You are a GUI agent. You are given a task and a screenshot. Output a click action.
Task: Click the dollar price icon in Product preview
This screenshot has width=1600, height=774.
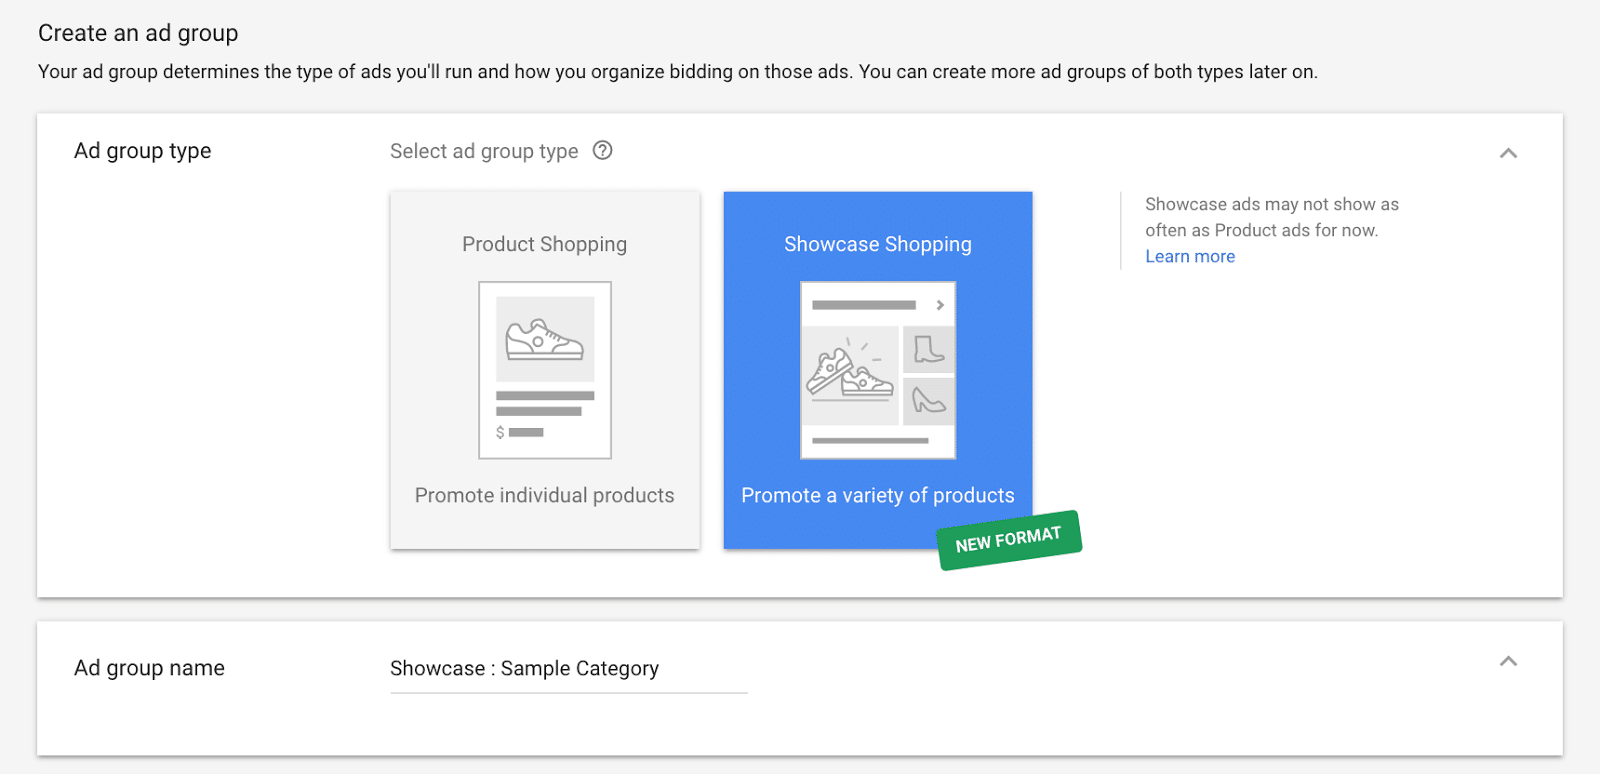tap(500, 433)
